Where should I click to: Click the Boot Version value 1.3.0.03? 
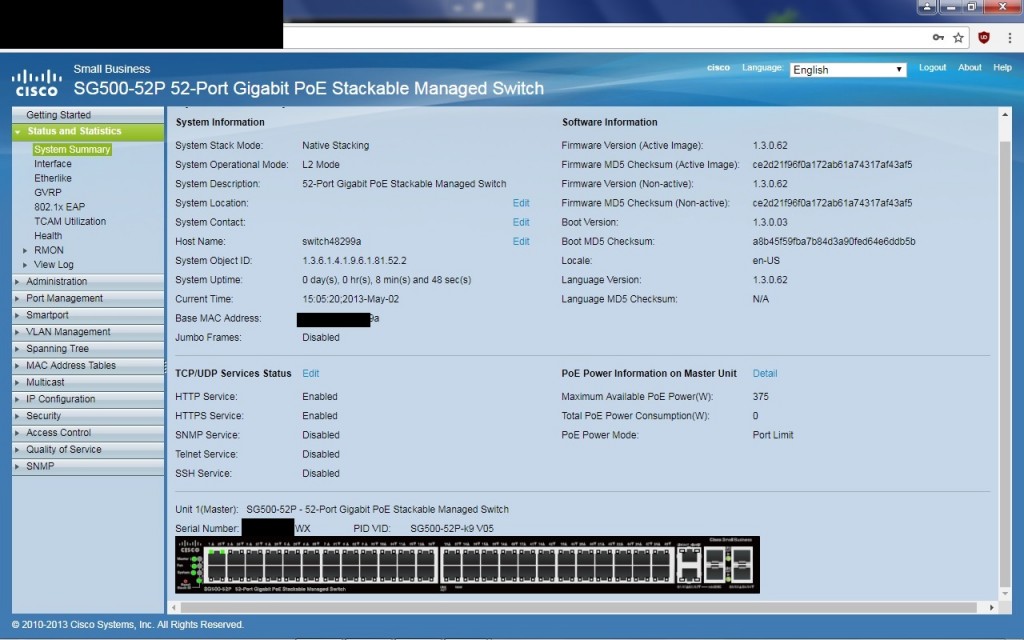point(769,222)
